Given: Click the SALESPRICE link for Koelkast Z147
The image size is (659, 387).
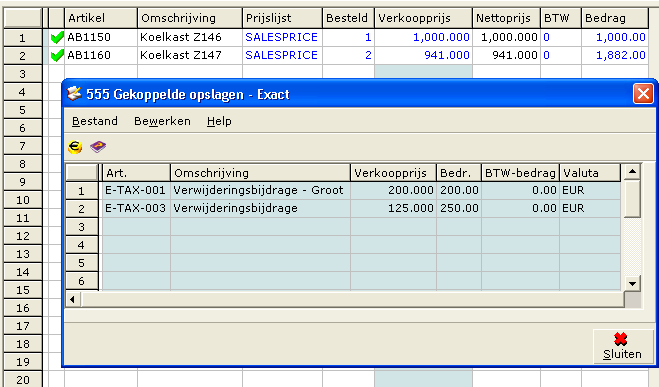Looking at the screenshot, I should click(x=281, y=55).
